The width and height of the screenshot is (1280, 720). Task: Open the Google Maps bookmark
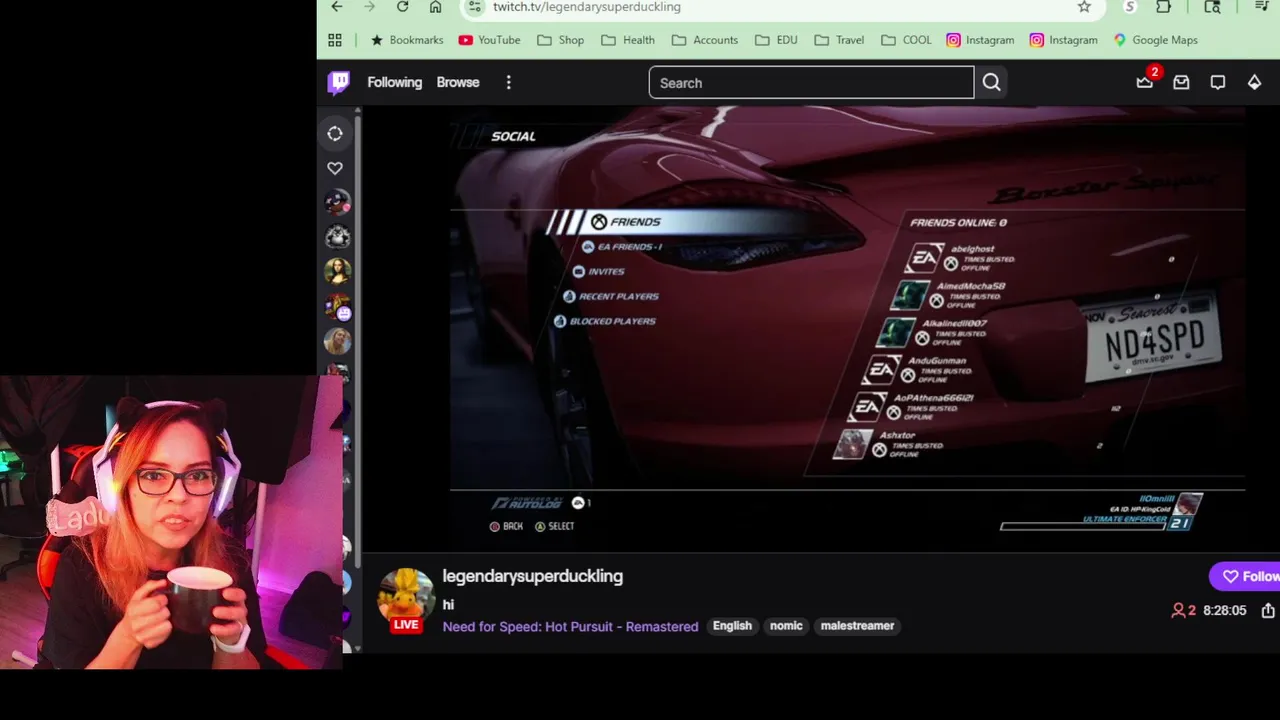coord(1155,40)
